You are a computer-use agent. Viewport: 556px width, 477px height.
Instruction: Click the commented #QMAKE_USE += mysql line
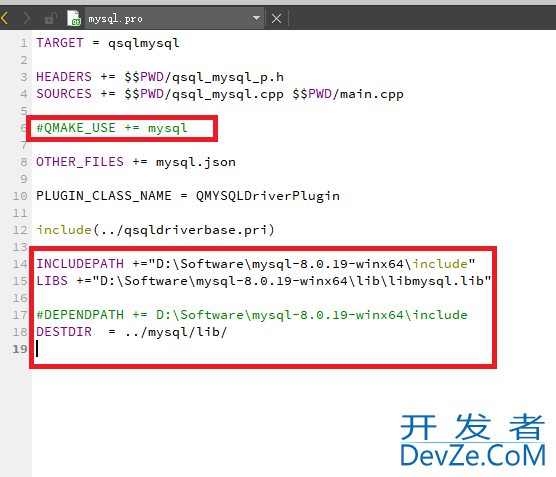[x=112, y=128]
